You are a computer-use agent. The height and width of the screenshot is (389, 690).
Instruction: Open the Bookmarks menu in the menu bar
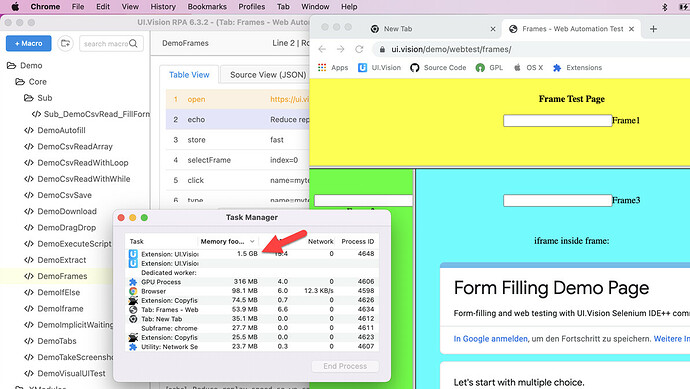[x=207, y=7]
